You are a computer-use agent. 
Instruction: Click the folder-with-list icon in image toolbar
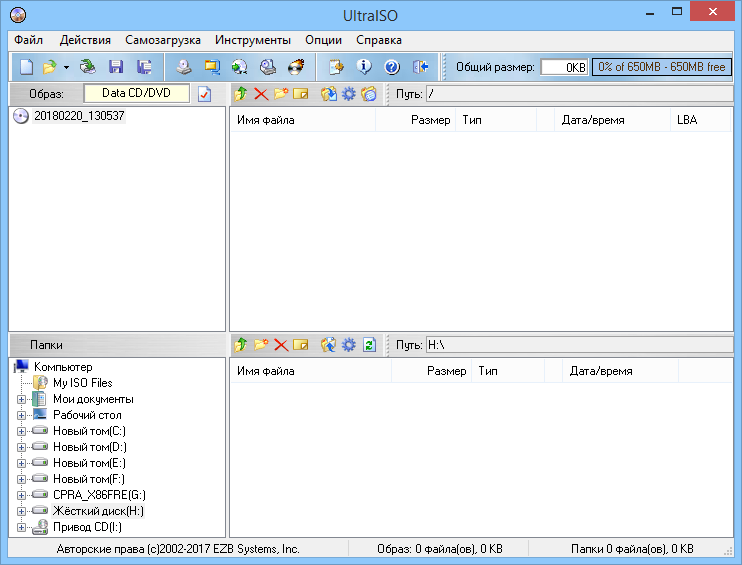[369, 94]
